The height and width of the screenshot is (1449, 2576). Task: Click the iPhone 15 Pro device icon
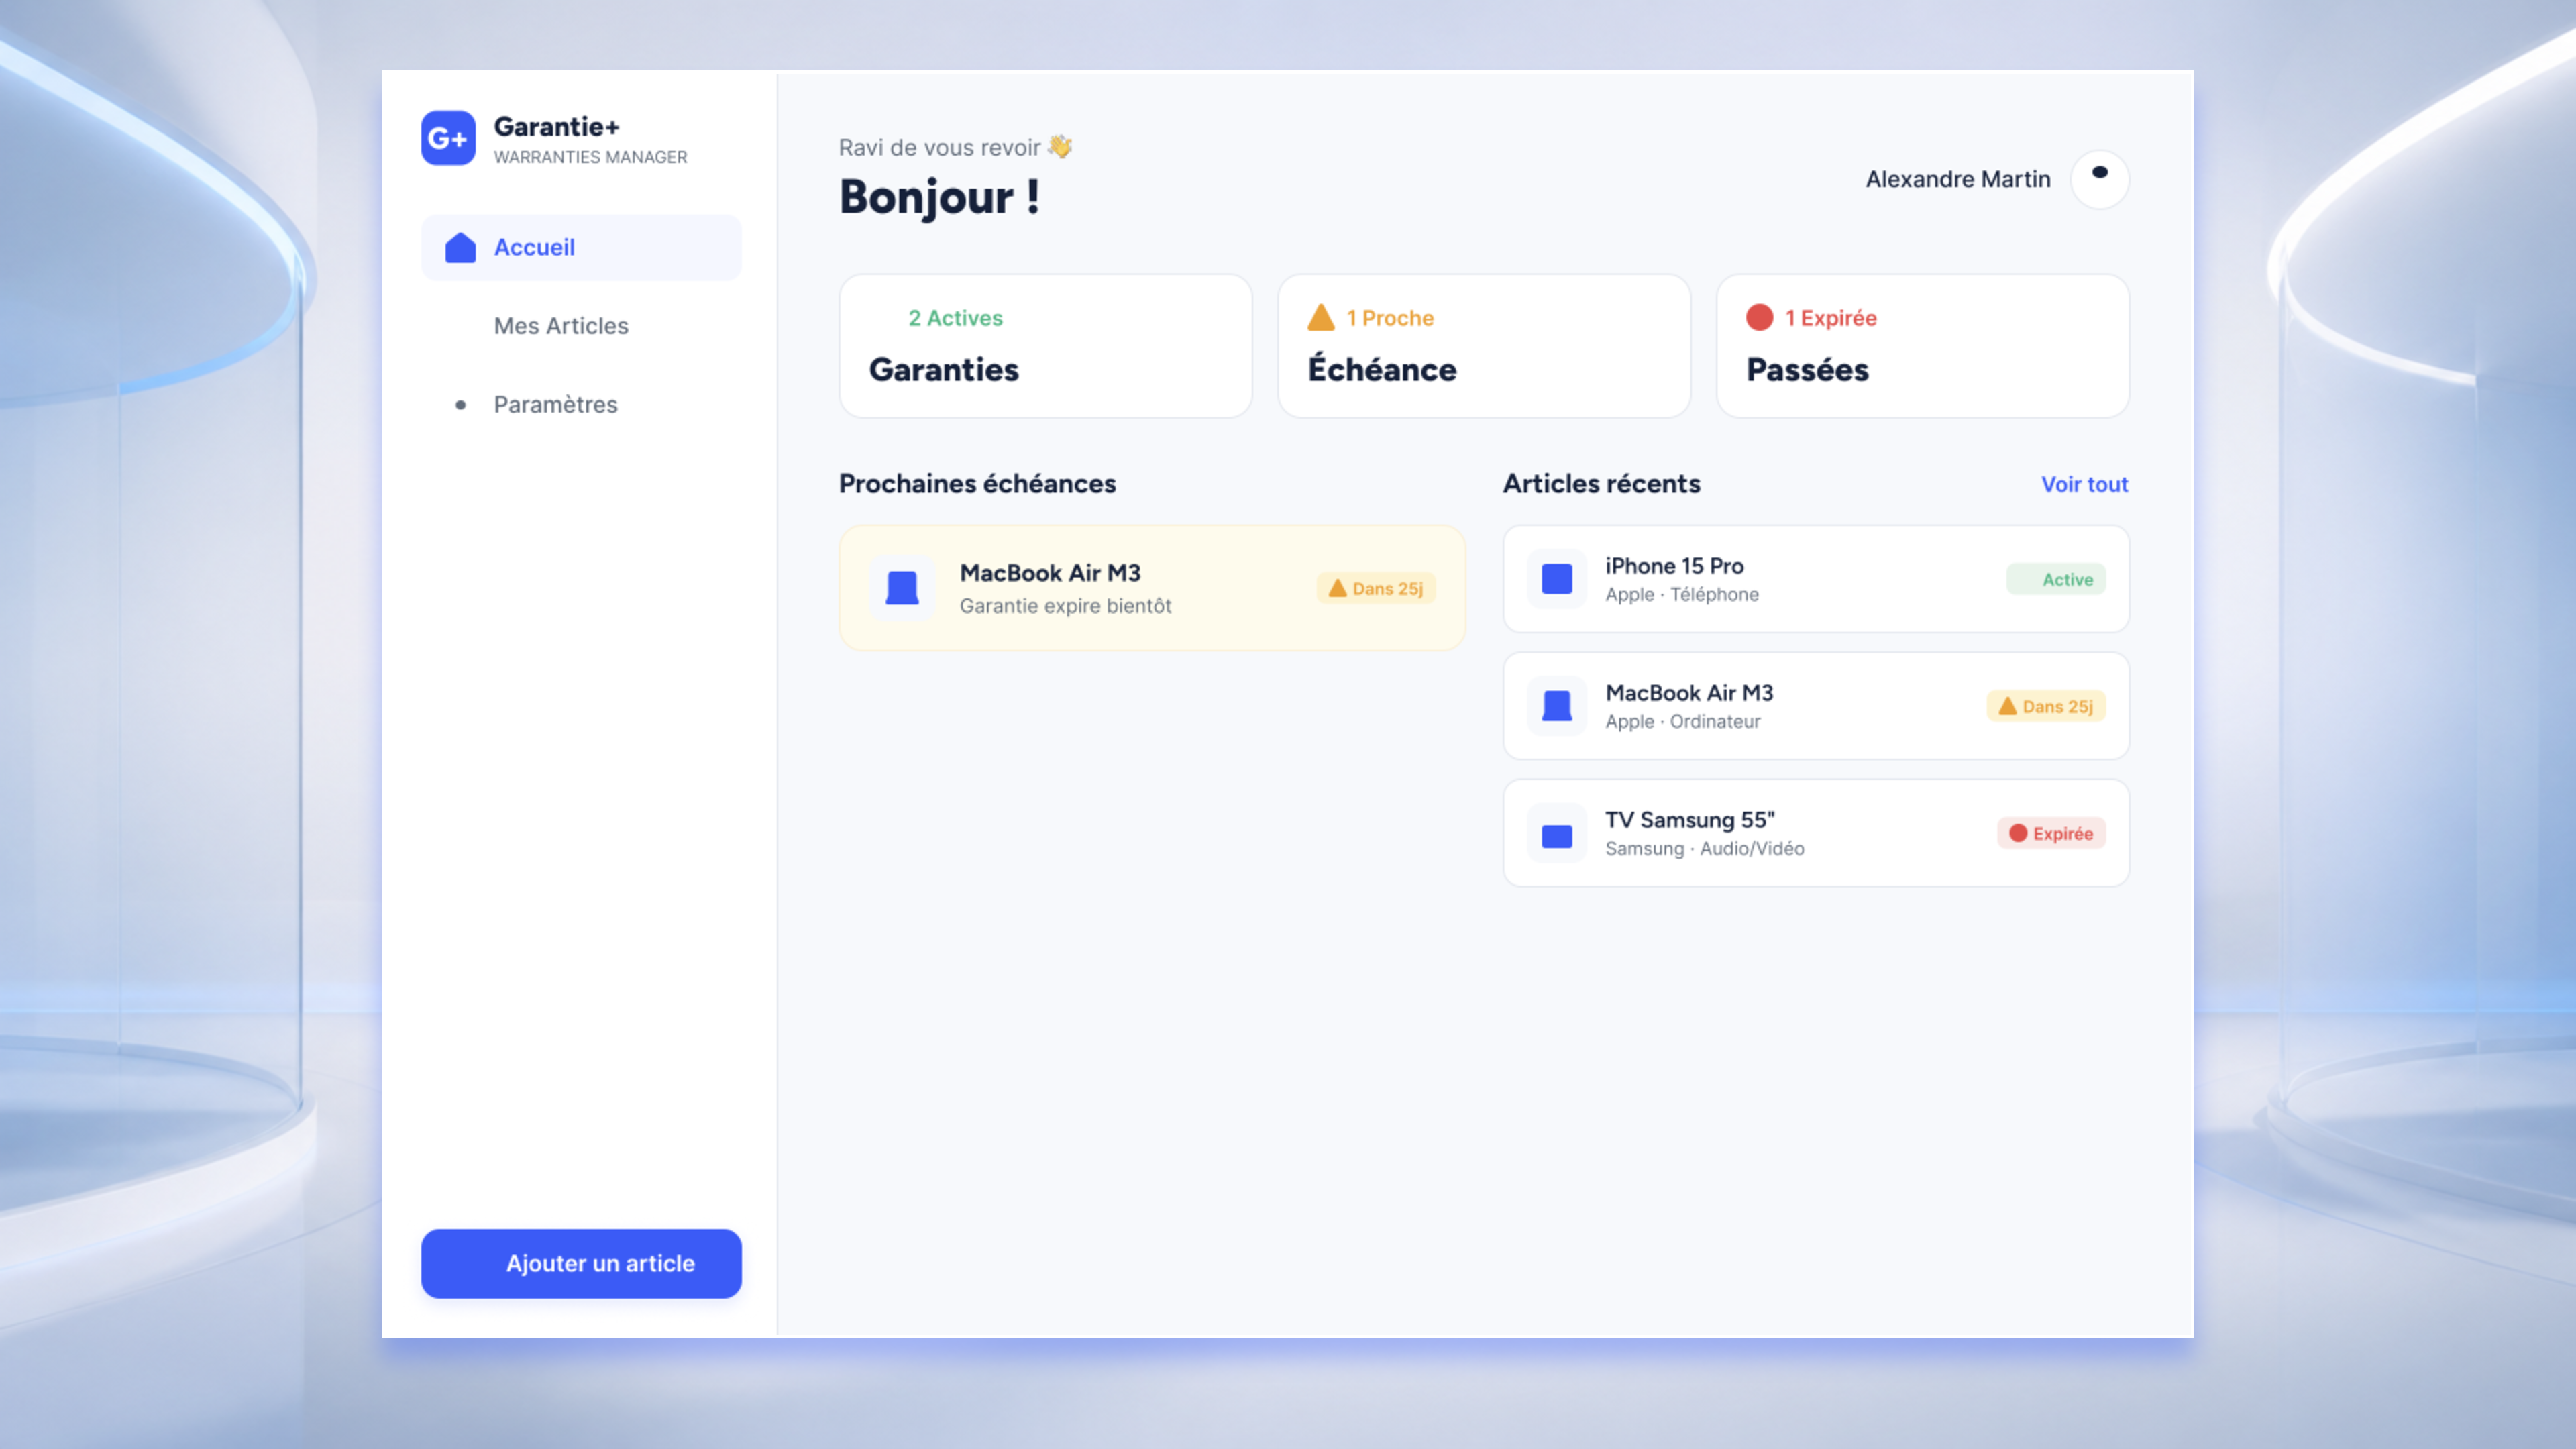click(1557, 579)
